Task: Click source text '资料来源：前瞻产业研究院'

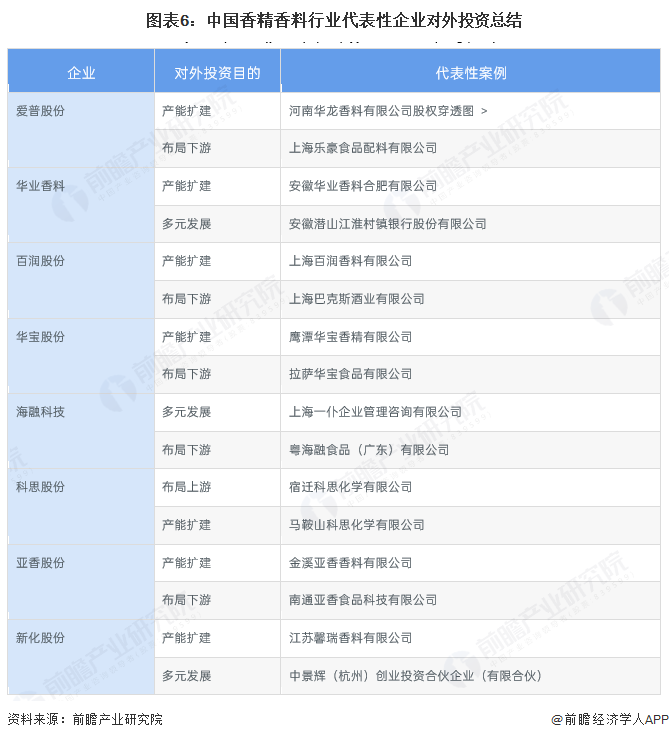Action: (x=85, y=719)
